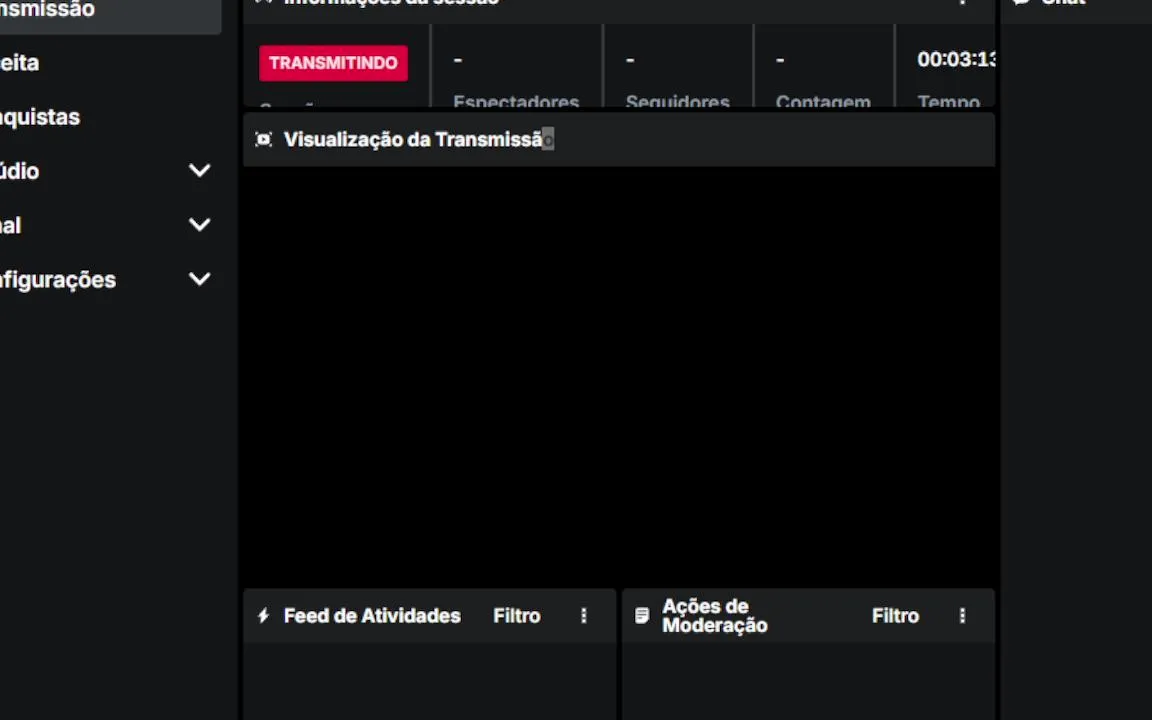
Task: Click the Visualização da Transmissão panel title
Action: coord(419,140)
